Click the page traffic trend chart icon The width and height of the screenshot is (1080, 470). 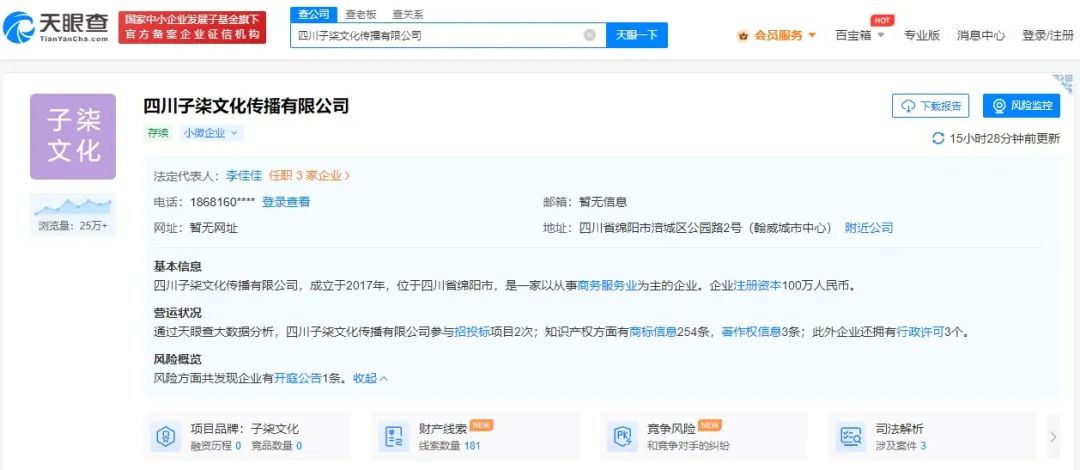click(73, 206)
